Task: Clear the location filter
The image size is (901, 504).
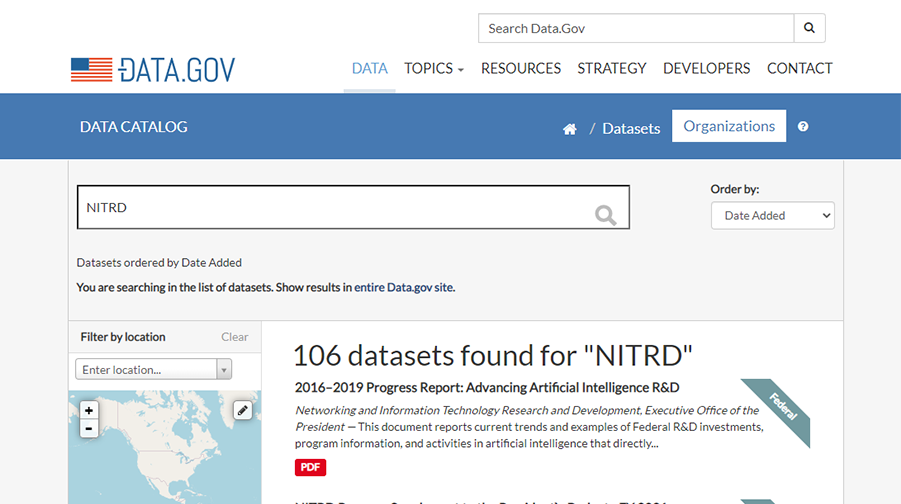Action: [x=234, y=337]
